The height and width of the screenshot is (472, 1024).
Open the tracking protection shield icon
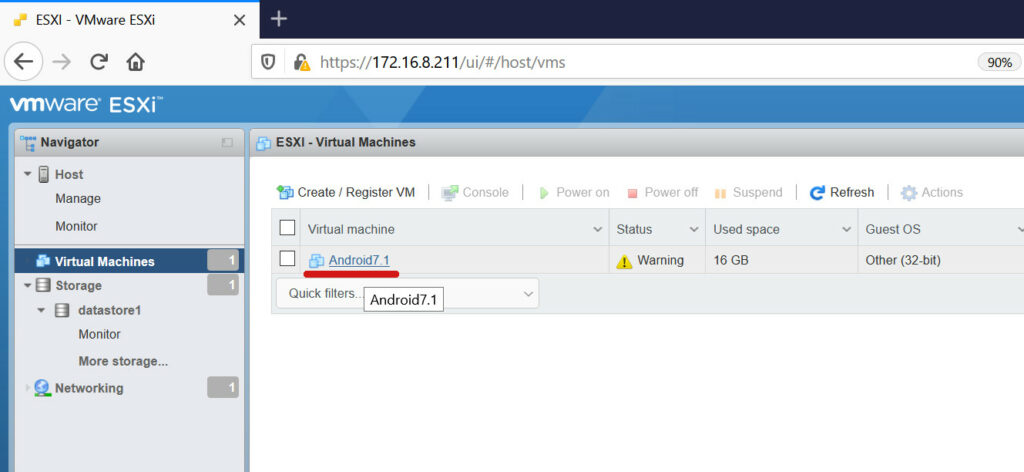[268, 62]
